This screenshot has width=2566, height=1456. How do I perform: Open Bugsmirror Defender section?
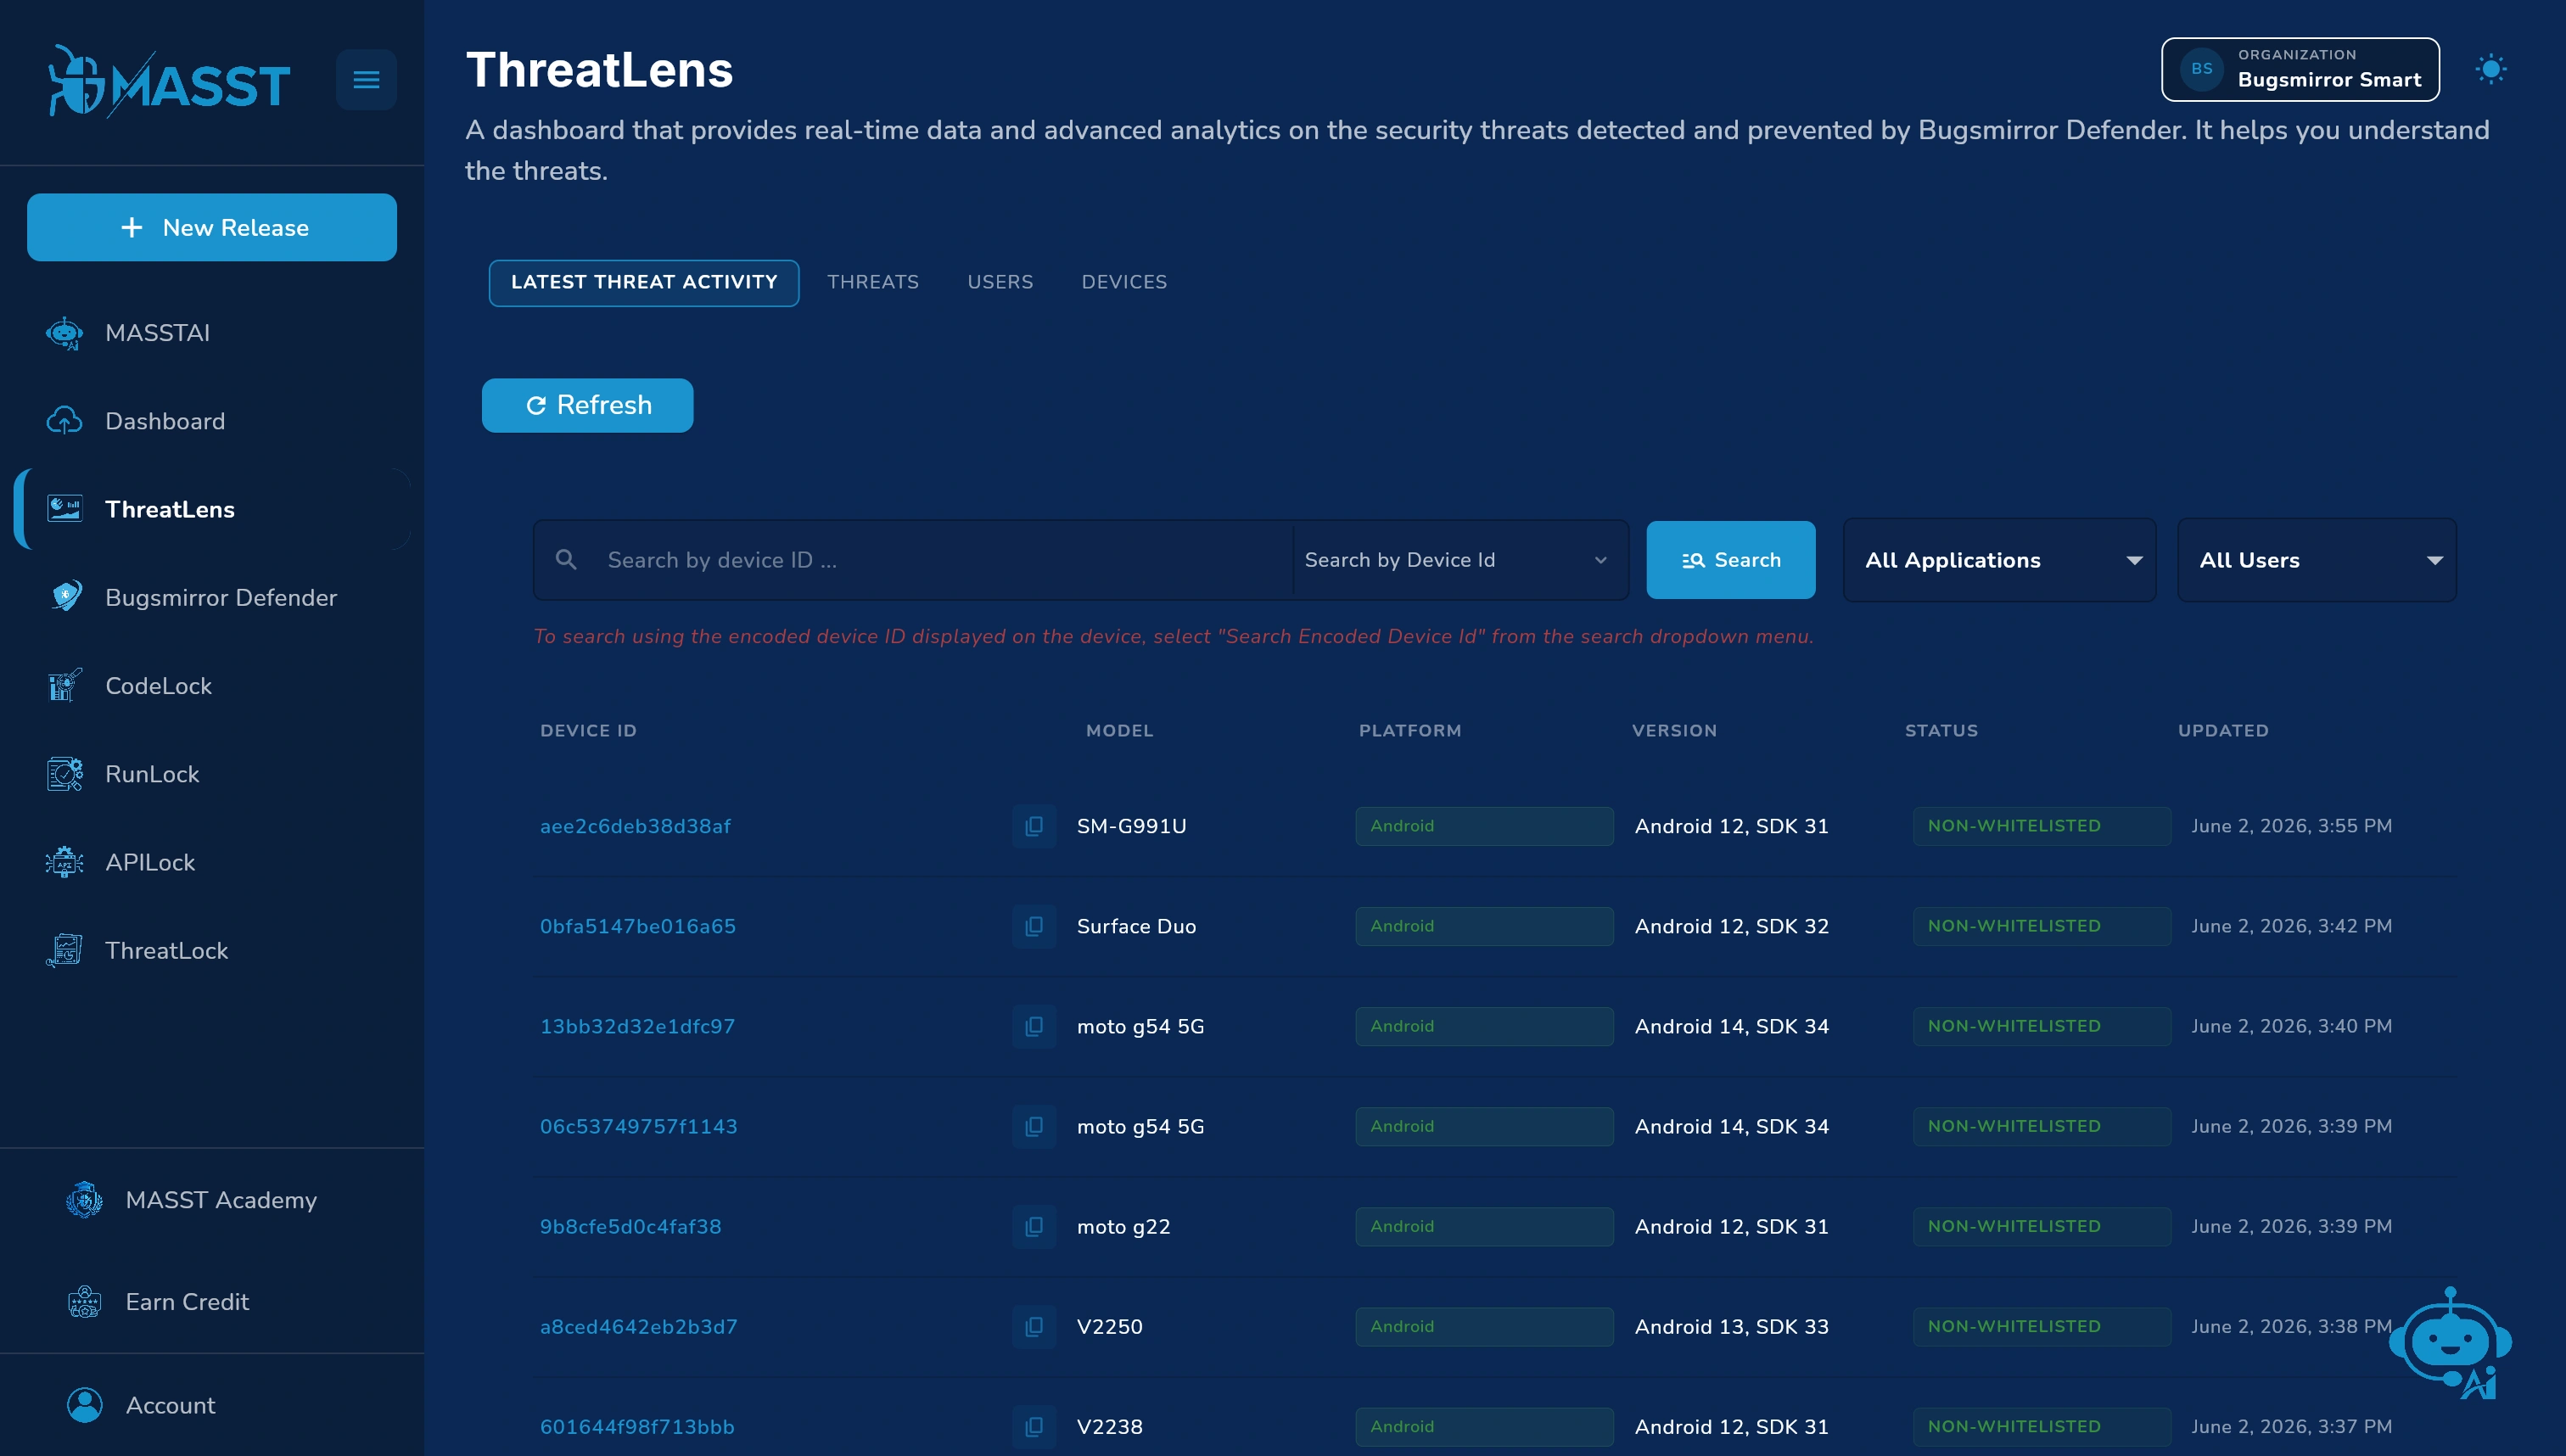[212, 597]
